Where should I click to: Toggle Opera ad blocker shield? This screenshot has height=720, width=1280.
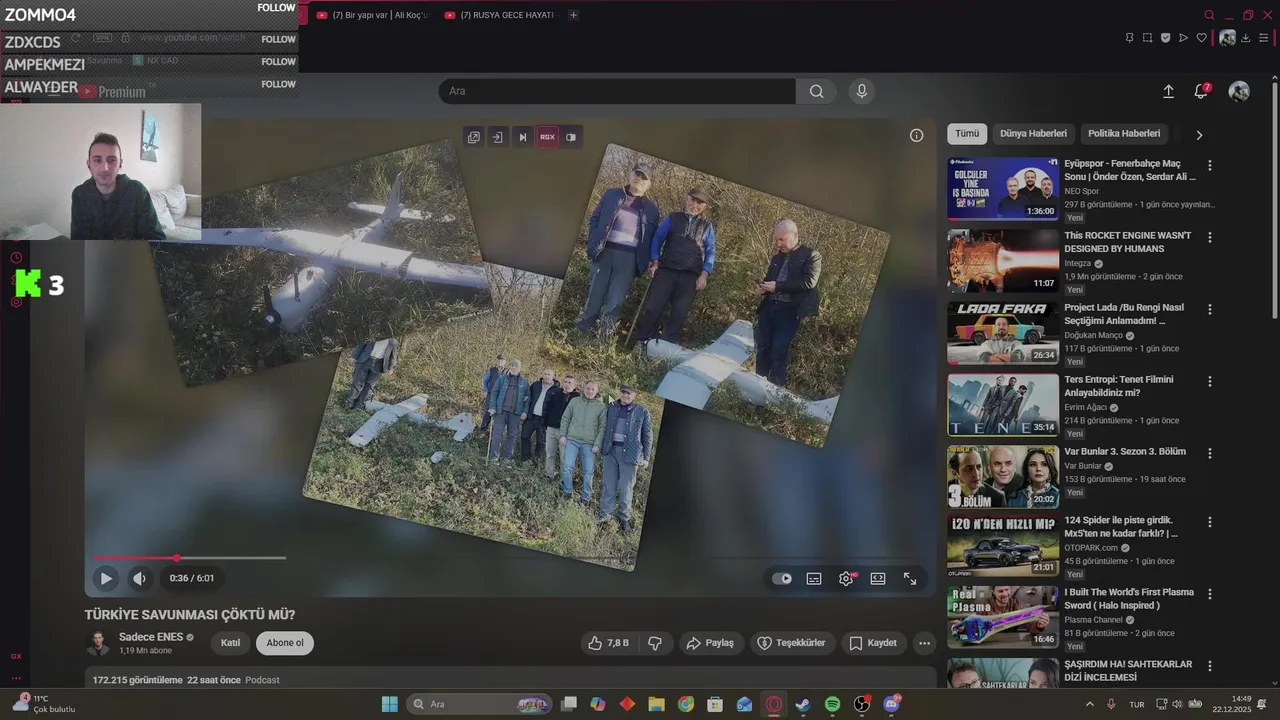click(x=1165, y=38)
